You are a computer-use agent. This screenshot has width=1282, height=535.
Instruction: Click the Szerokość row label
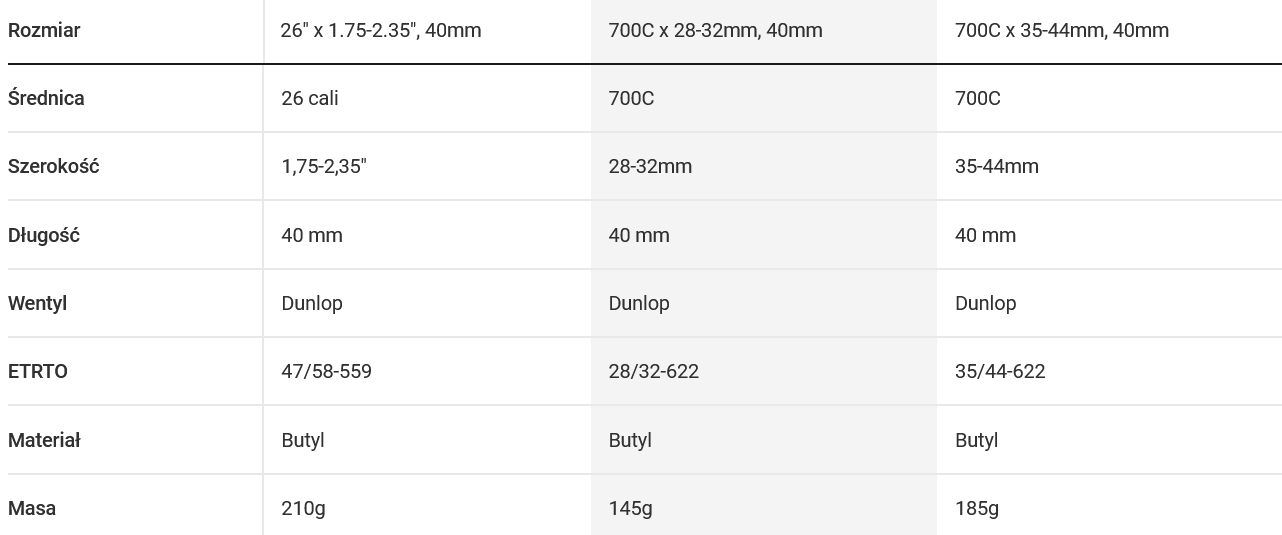[x=54, y=166]
